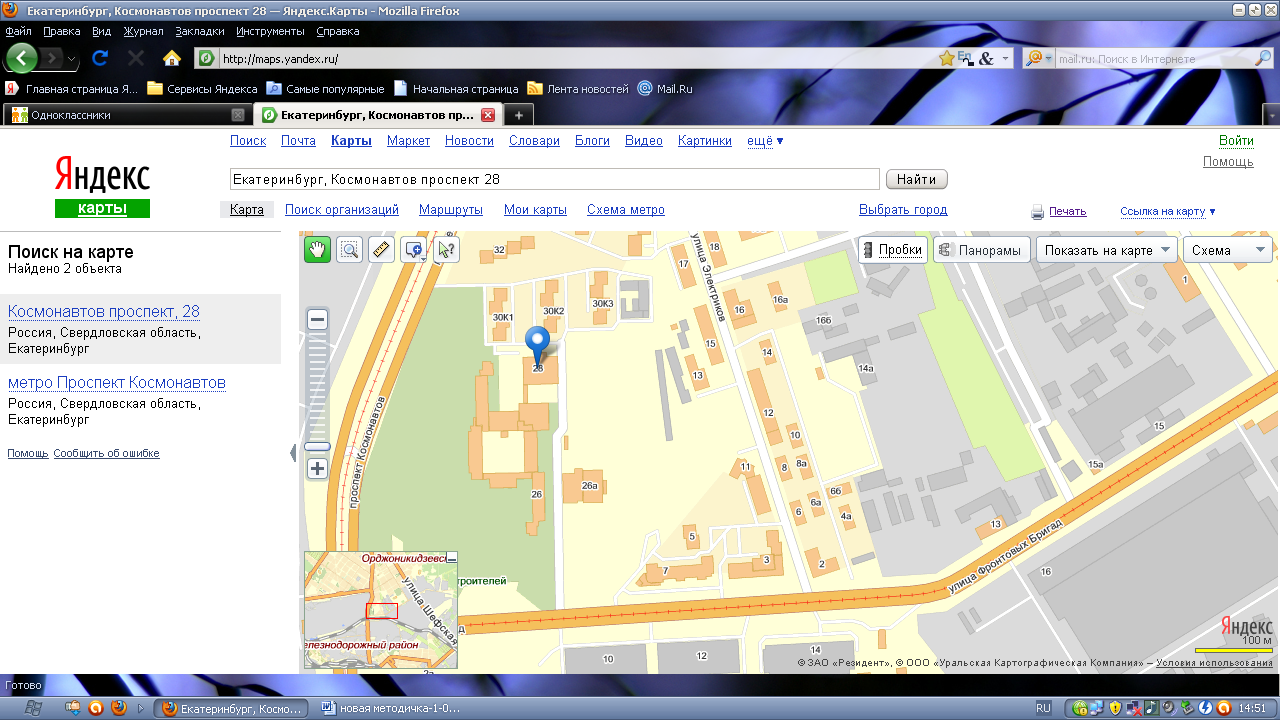Open the Ссылка на карту dropdown
This screenshot has width=1280, height=720.
(x=1168, y=211)
